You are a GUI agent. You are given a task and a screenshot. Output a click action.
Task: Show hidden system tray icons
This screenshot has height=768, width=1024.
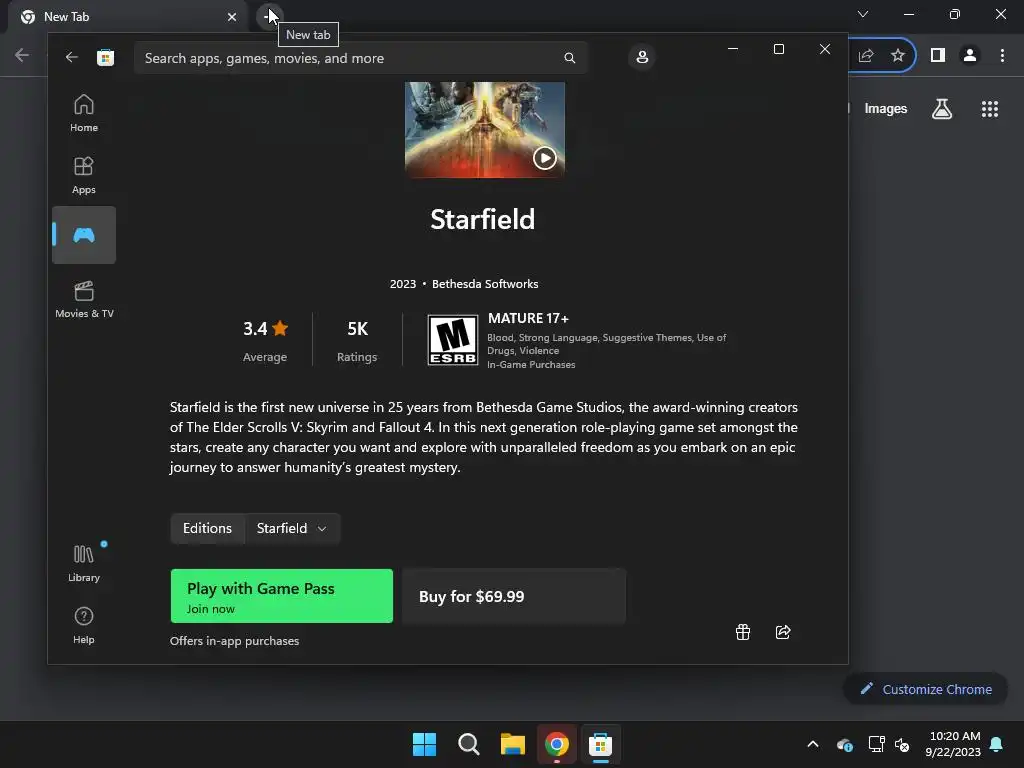[813, 744]
